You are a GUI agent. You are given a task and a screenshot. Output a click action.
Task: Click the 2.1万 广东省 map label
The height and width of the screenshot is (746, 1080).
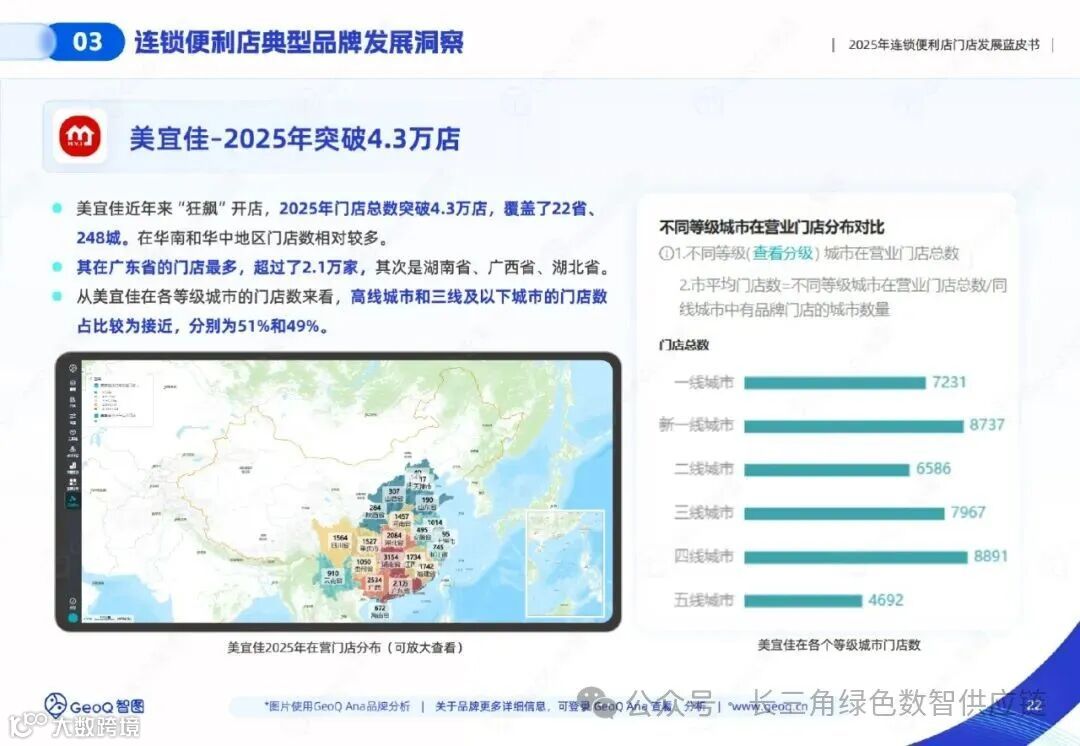pyautogui.click(x=401, y=587)
